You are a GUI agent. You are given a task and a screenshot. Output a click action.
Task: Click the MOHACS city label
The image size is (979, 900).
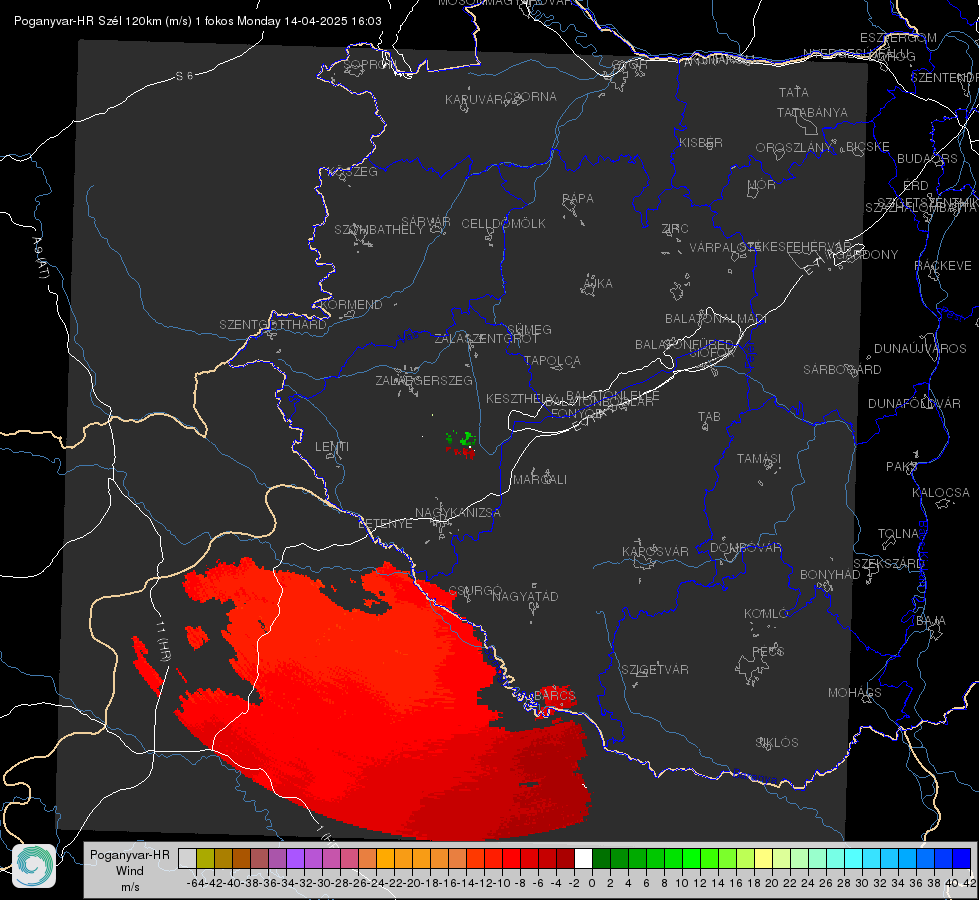855,693
